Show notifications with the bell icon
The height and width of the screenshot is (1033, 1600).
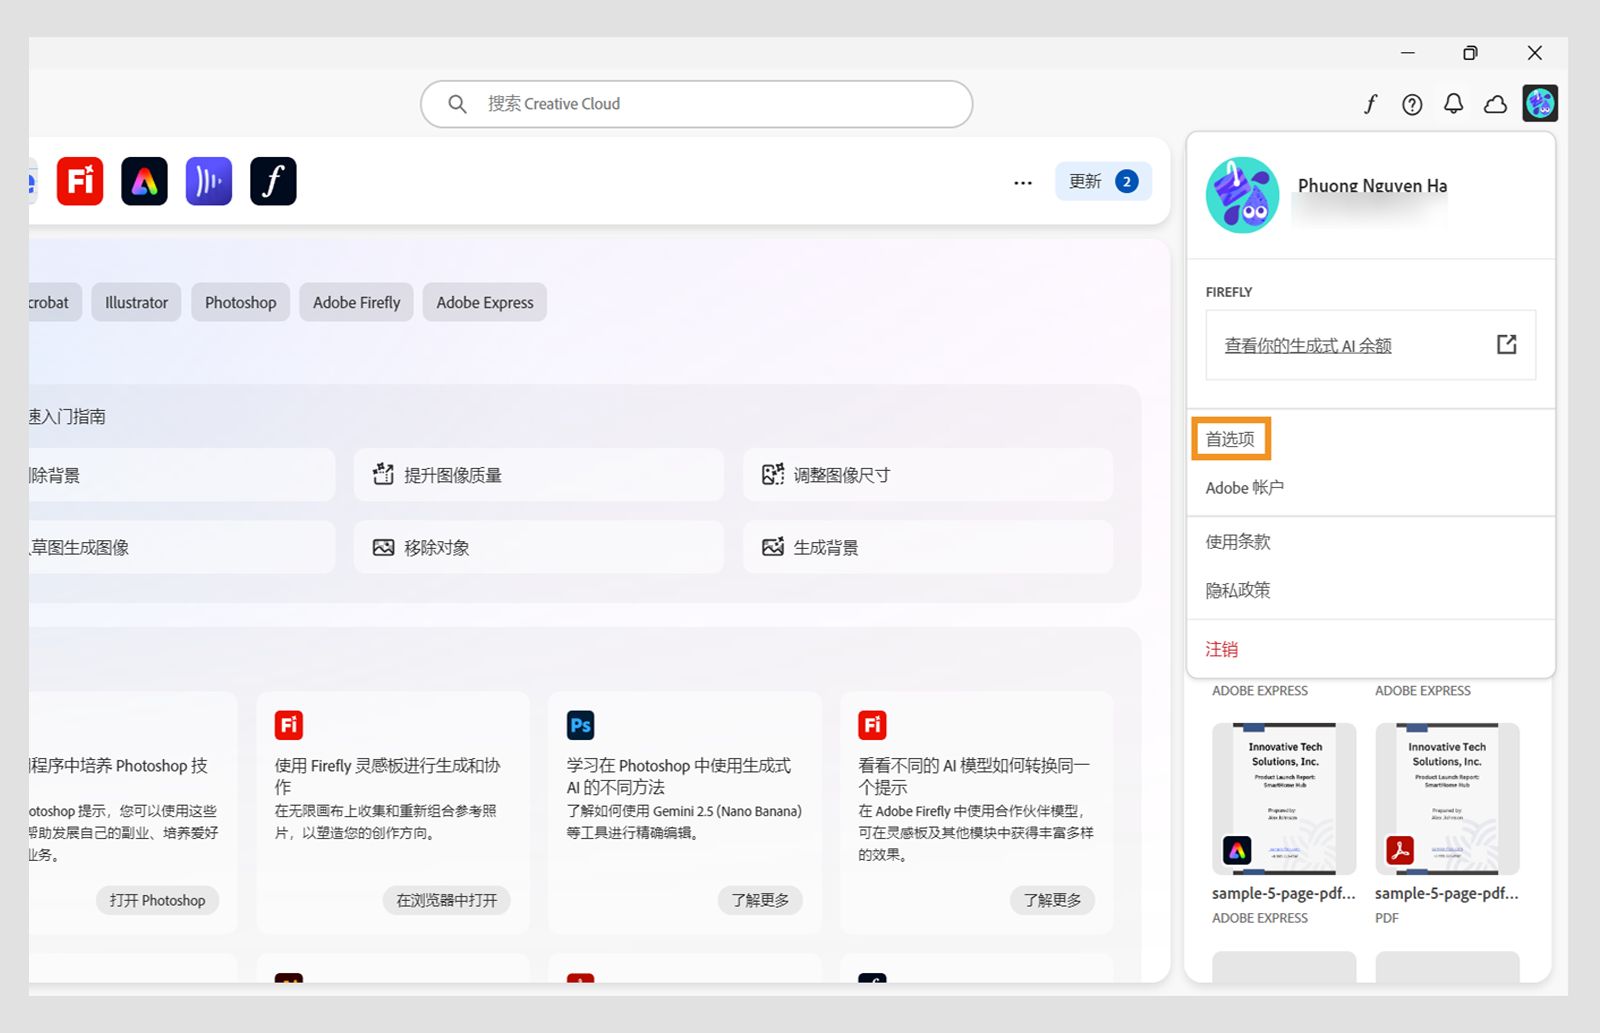[1453, 104]
